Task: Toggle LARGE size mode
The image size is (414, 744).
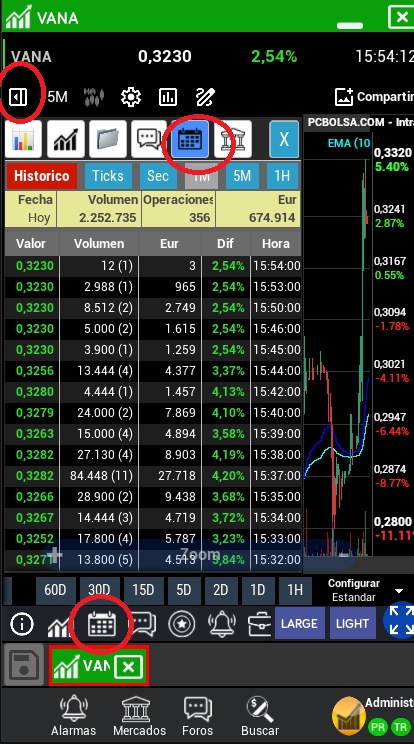Action: (x=299, y=623)
